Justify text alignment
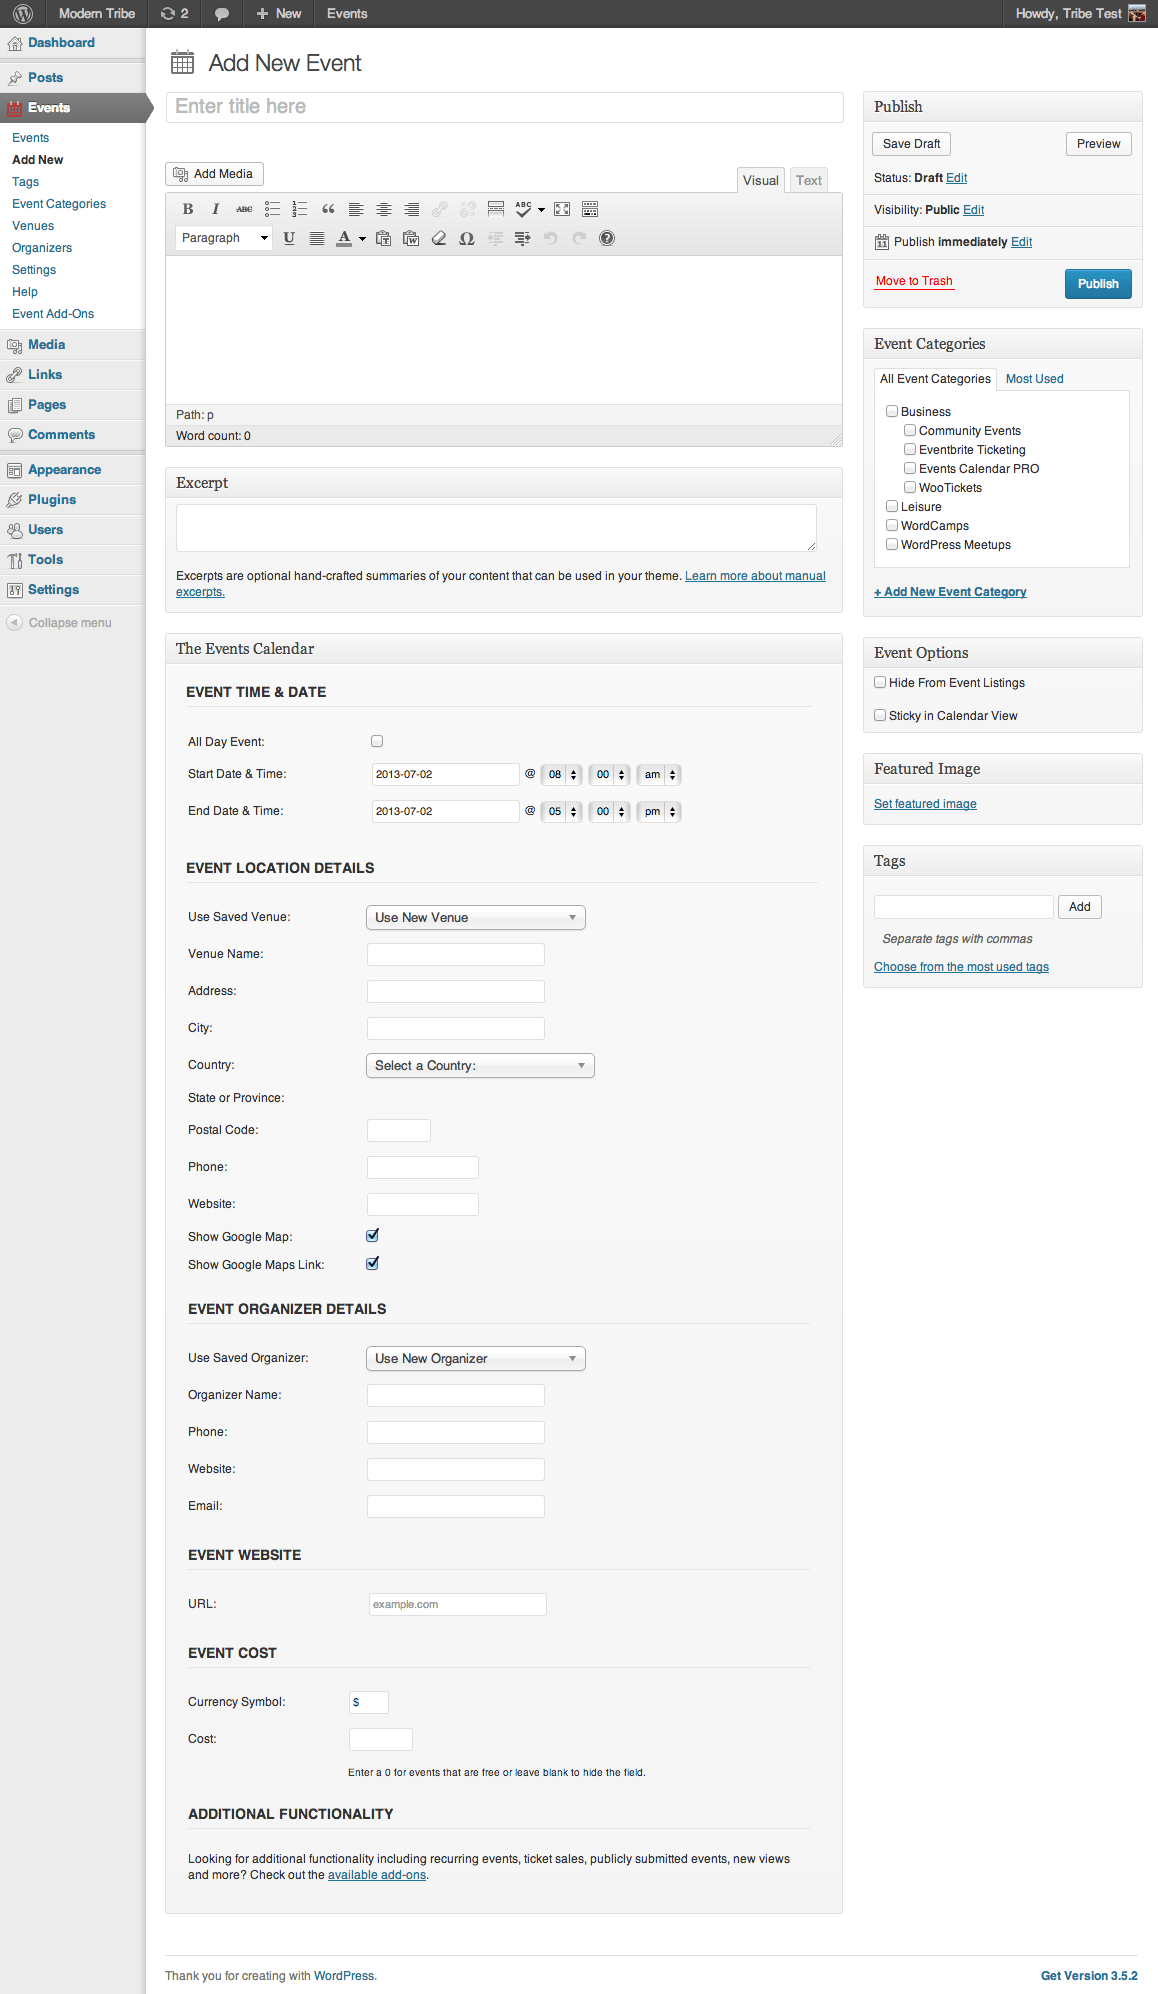The height and width of the screenshot is (1994, 1158). click(317, 238)
